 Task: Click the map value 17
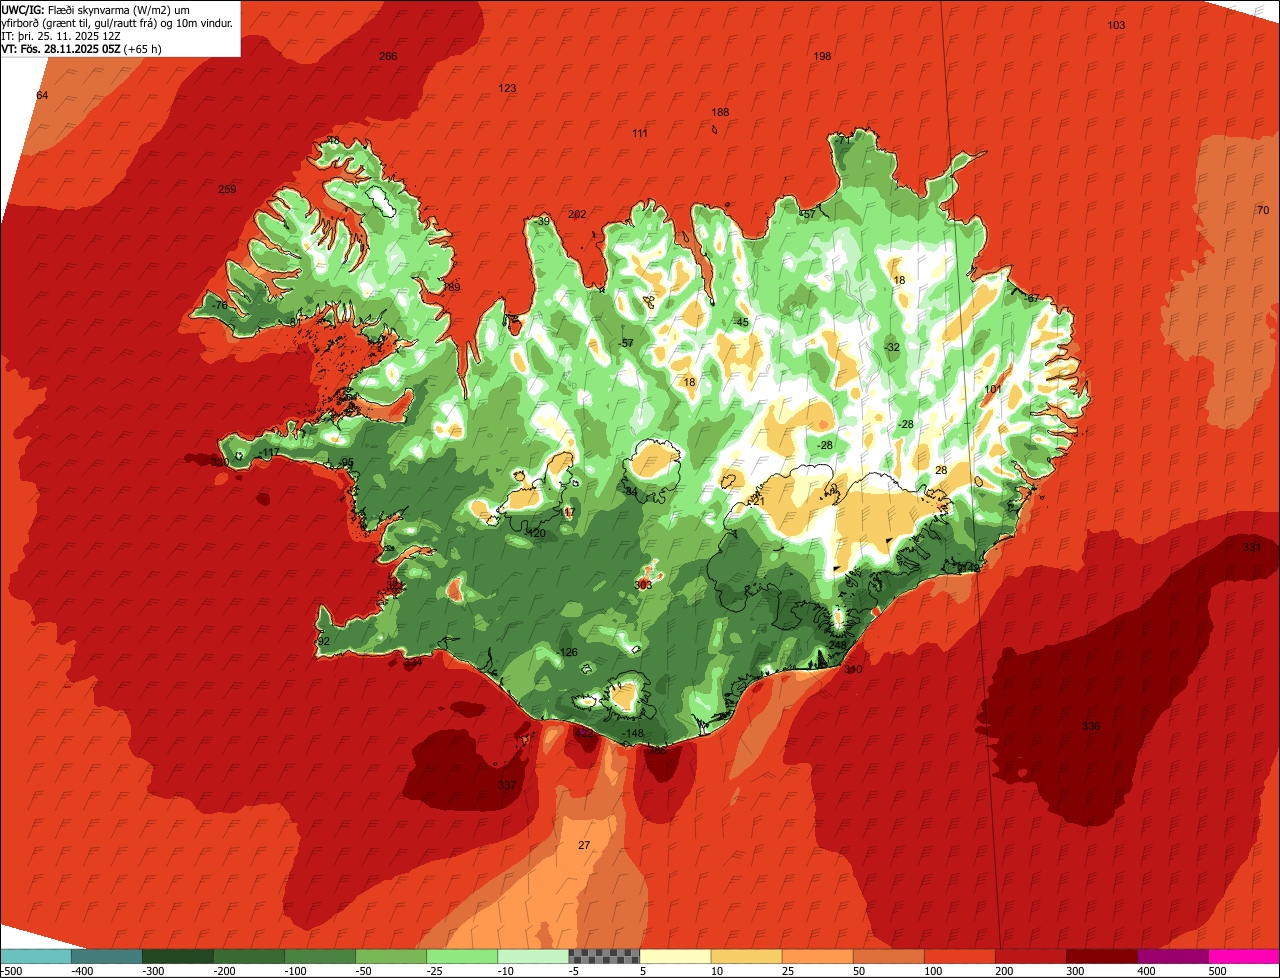coord(569,512)
